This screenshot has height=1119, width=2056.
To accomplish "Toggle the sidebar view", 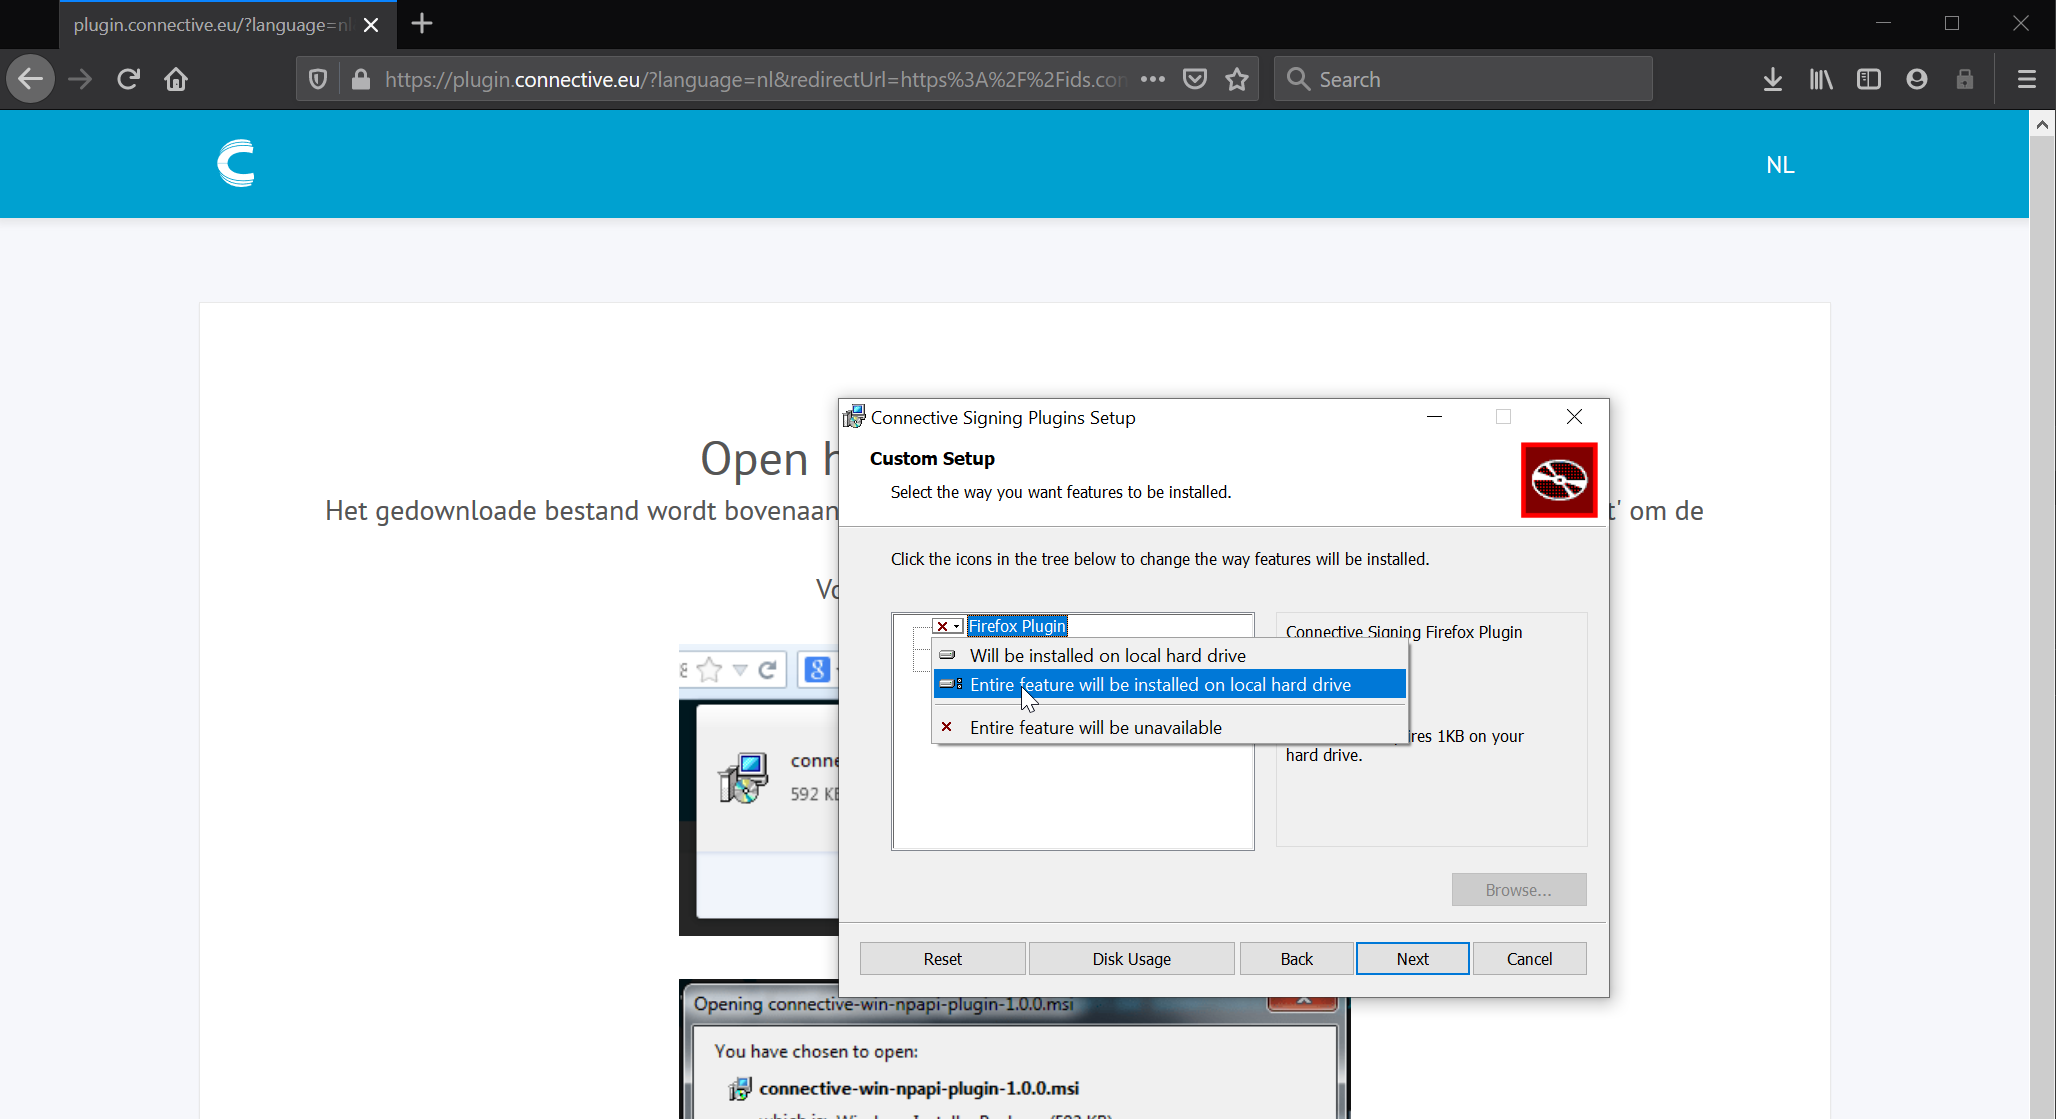I will click(x=1869, y=79).
